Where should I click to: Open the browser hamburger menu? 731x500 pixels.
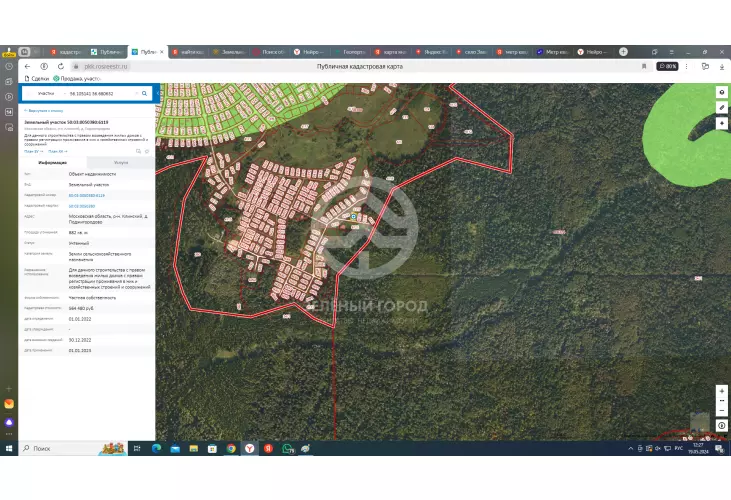click(x=671, y=52)
